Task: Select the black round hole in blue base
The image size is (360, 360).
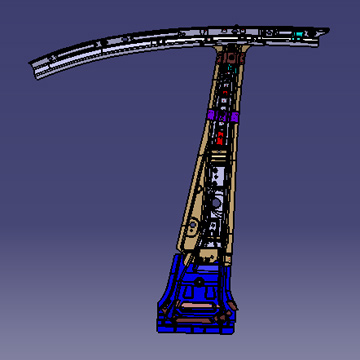Action: (199, 282)
